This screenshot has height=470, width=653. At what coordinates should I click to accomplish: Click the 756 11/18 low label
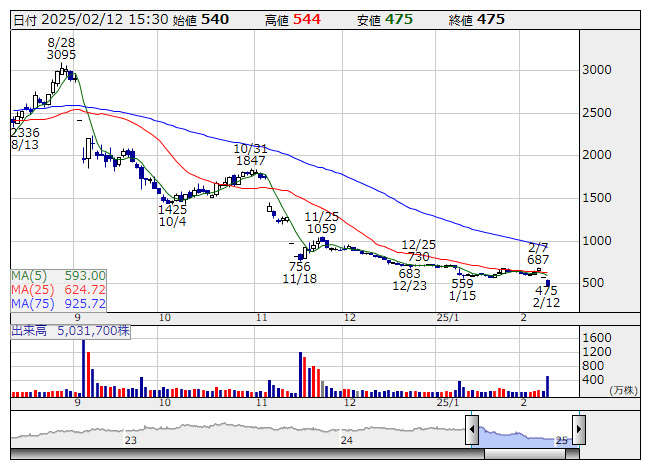pyautogui.click(x=299, y=272)
